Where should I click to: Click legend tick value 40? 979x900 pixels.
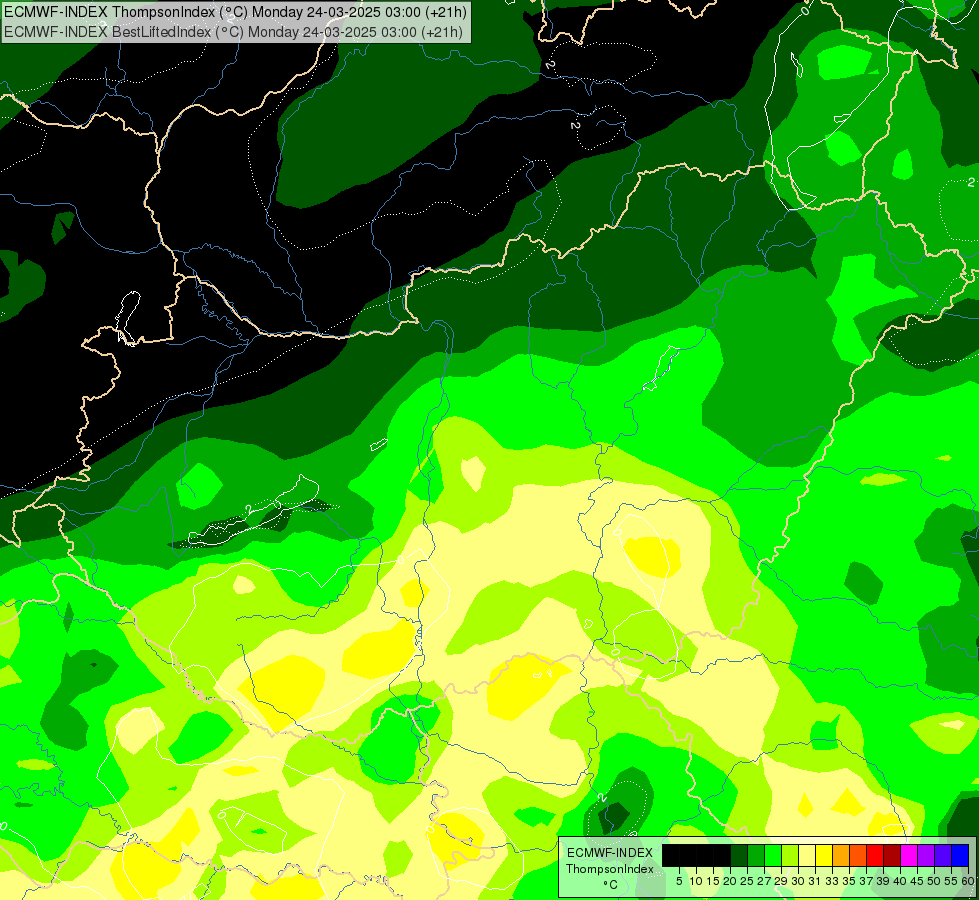click(900, 881)
